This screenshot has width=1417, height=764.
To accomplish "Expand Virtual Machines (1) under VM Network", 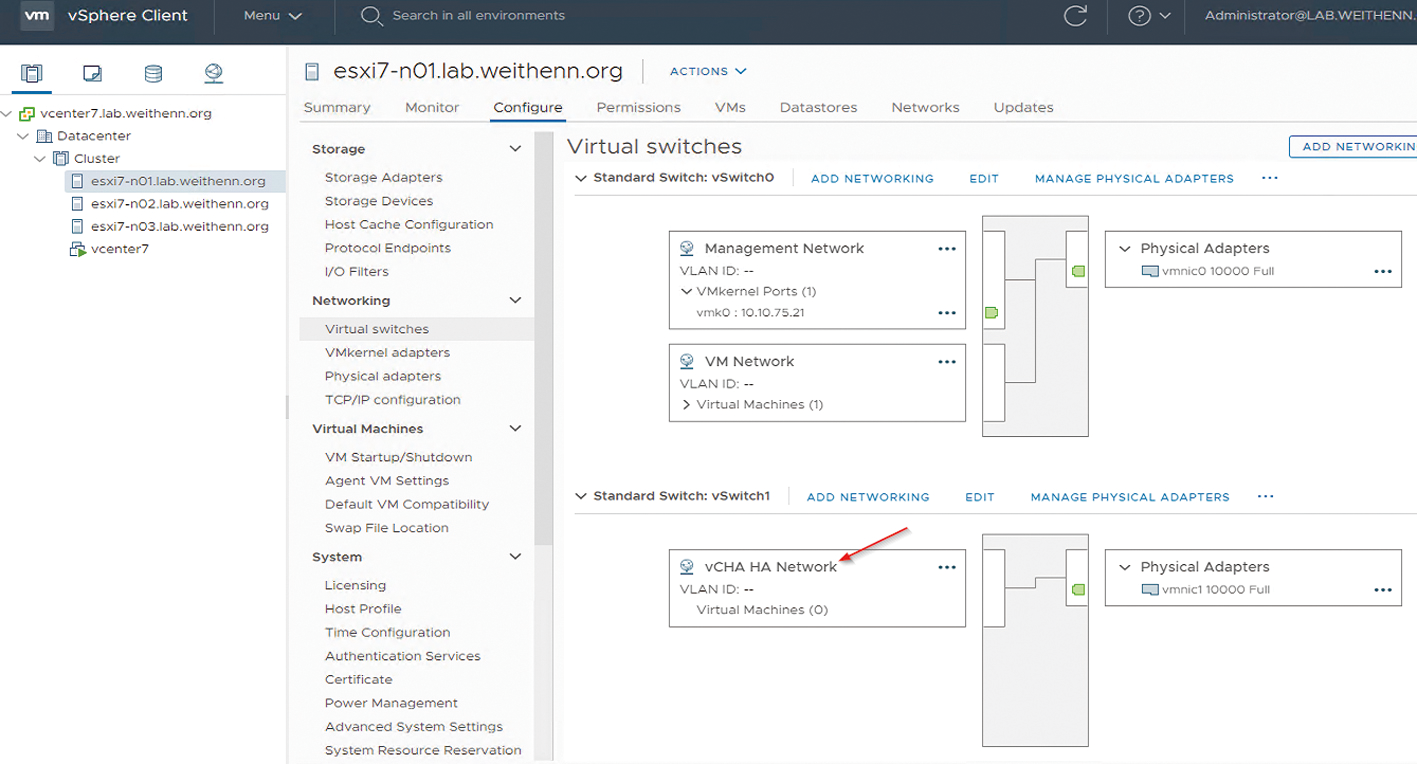I will tap(687, 405).
